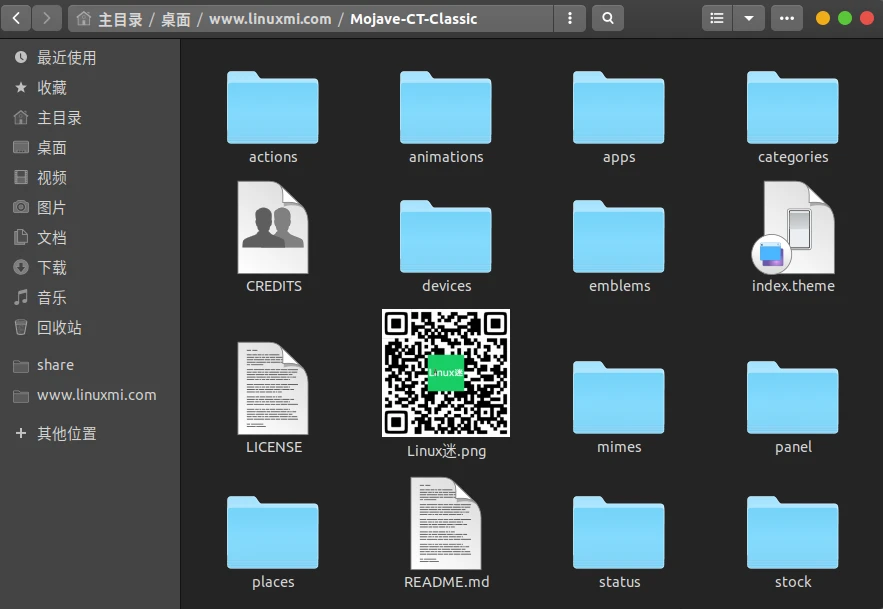This screenshot has width=883, height=609.
Task: Switch to list view
Action: [717, 19]
